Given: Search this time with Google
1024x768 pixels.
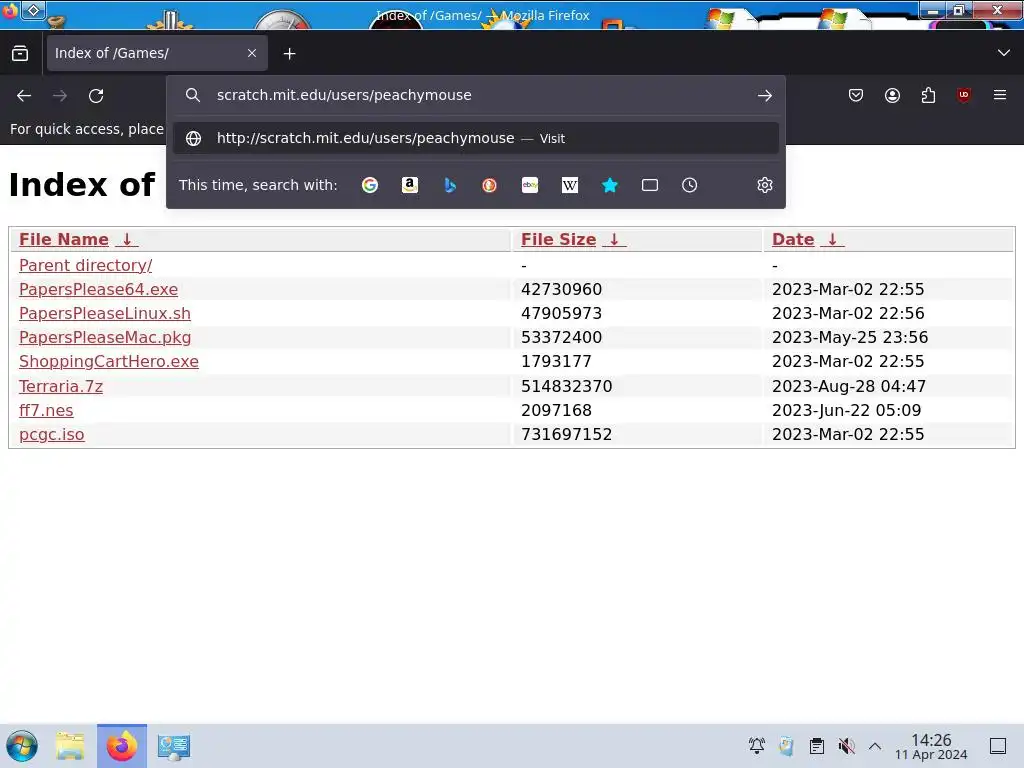Looking at the screenshot, I should [370, 185].
